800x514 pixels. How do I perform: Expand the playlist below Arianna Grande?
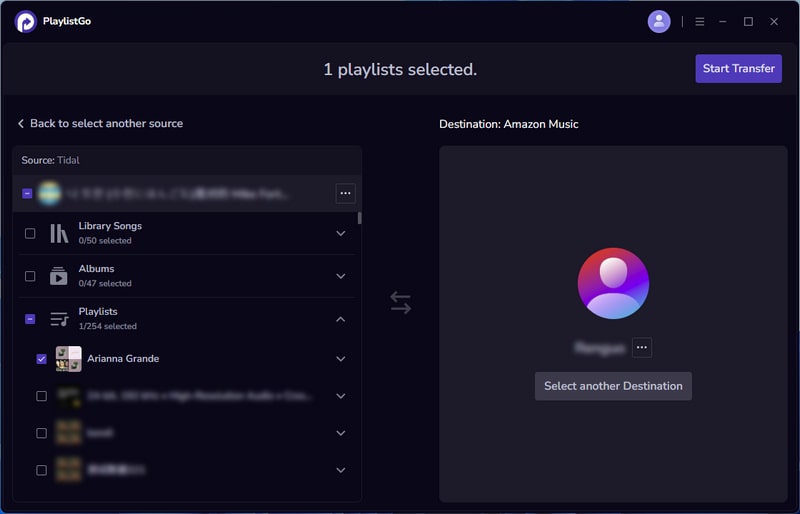click(341, 396)
